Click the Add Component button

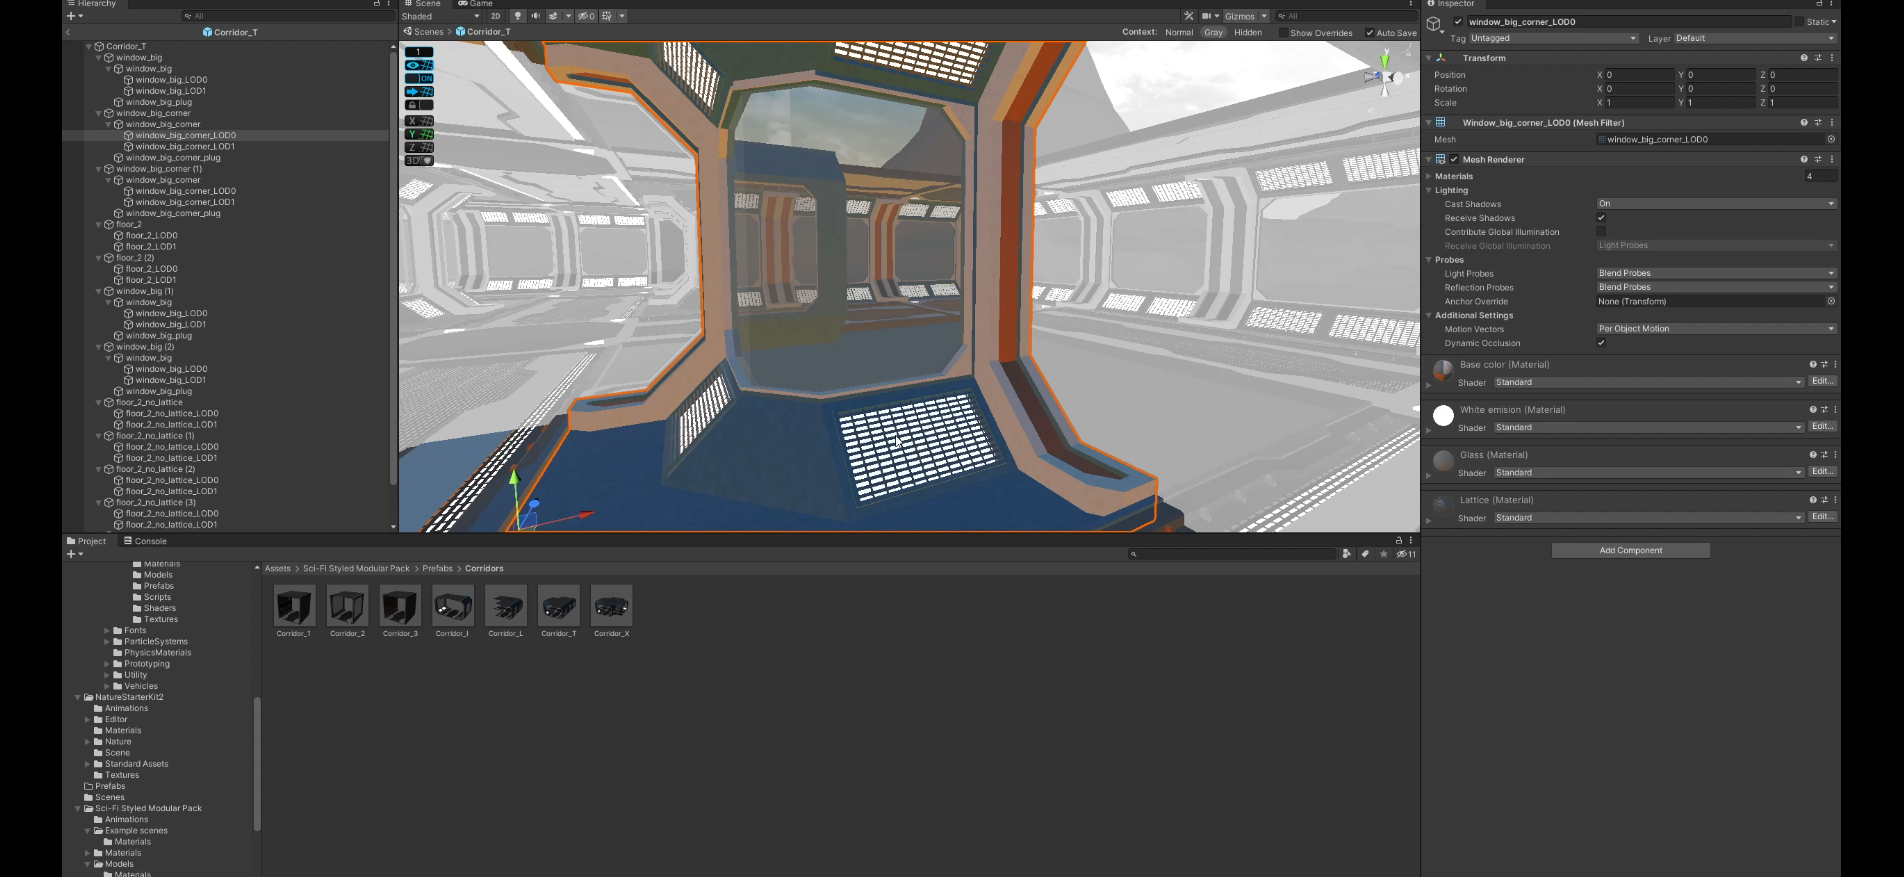pyautogui.click(x=1630, y=551)
